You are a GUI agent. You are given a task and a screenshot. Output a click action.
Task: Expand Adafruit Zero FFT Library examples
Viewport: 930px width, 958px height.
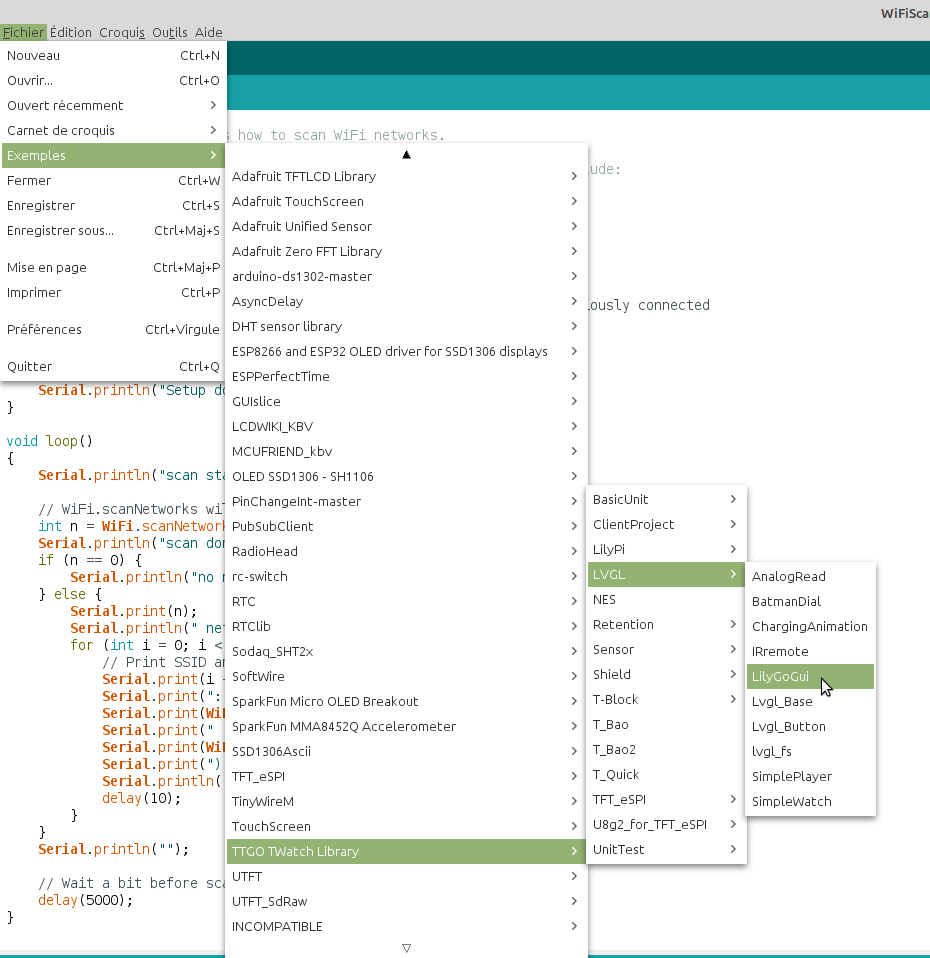point(406,252)
